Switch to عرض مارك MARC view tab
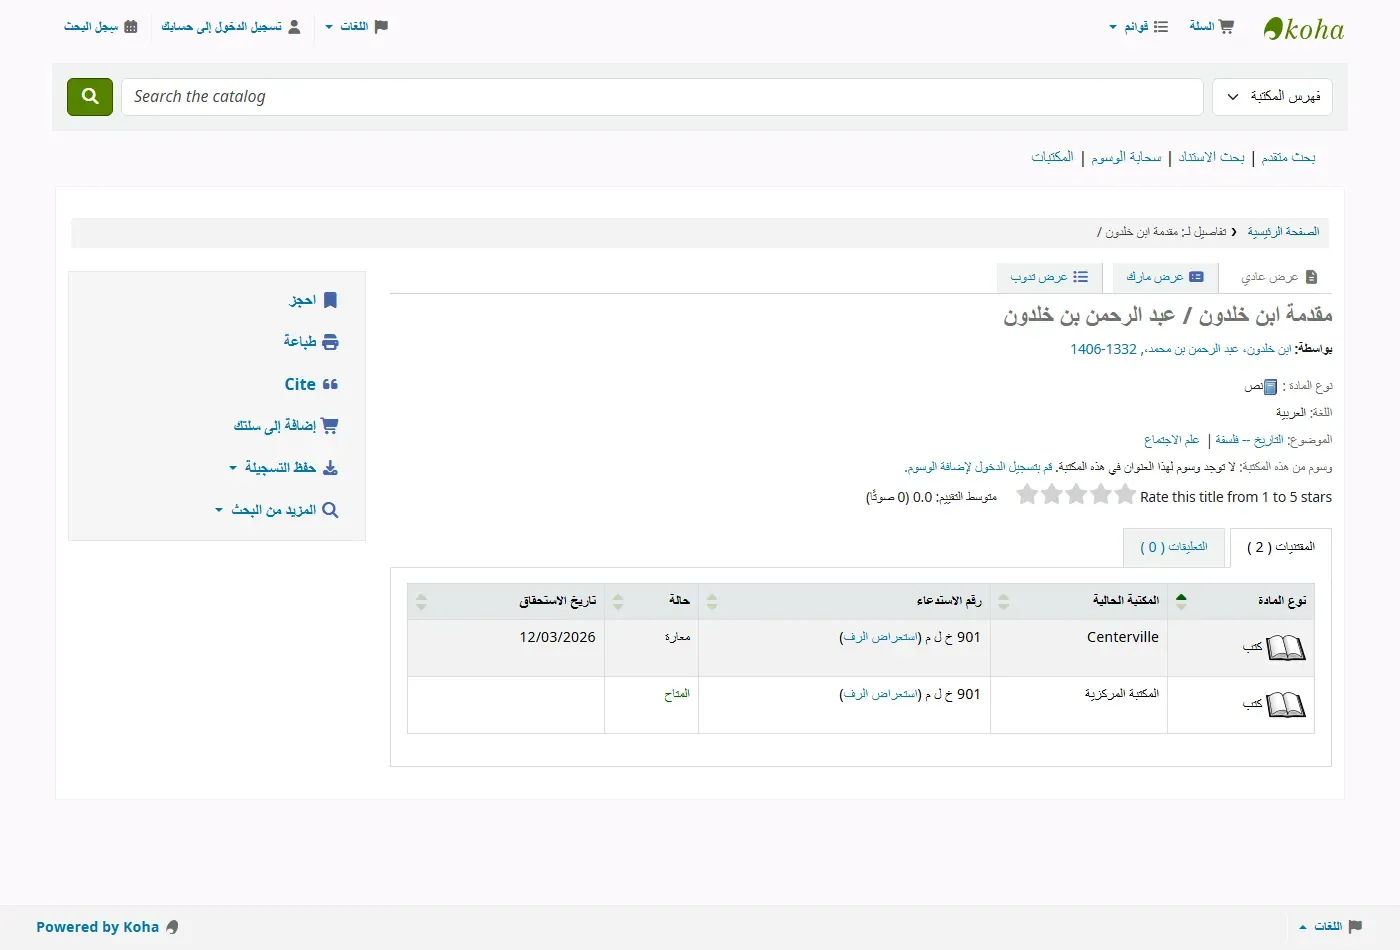This screenshot has width=1400, height=950. 1165,277
